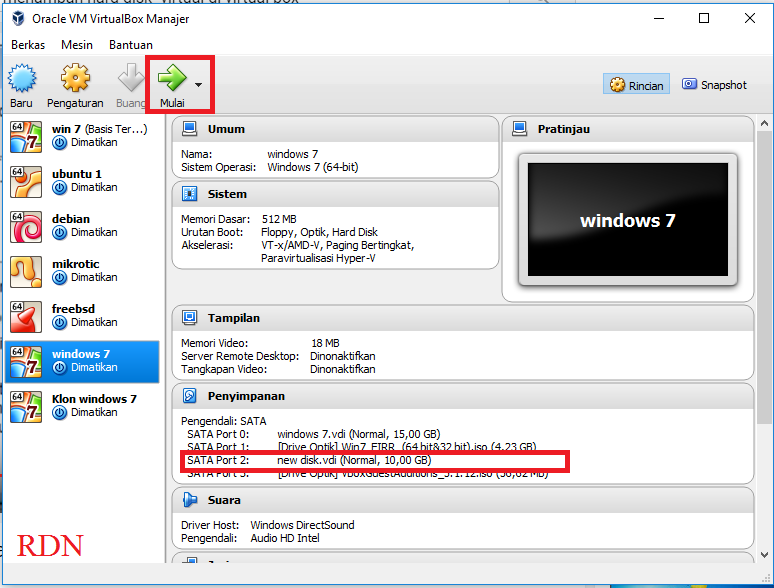Click the 'Audio HD Intel' controller value
This screenshot has width=774, height=588.
coord(285,538)
